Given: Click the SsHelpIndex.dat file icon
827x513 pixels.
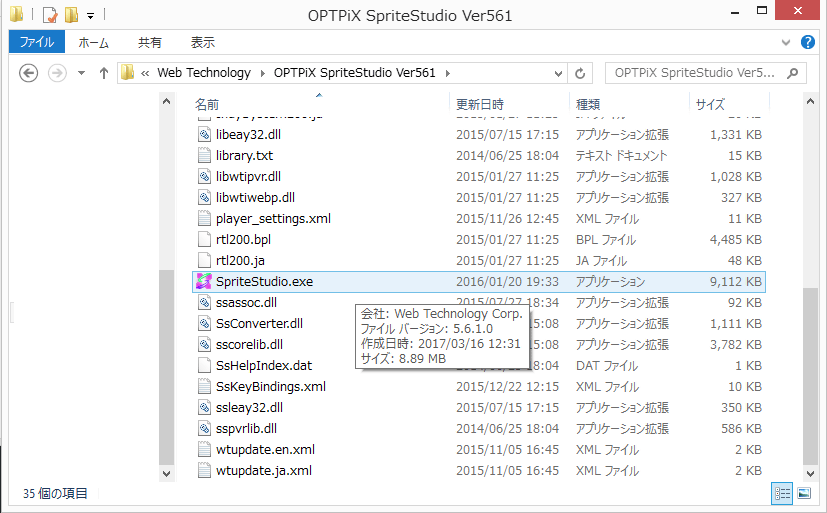Looking at the screenshot, I should click(204, 365).
